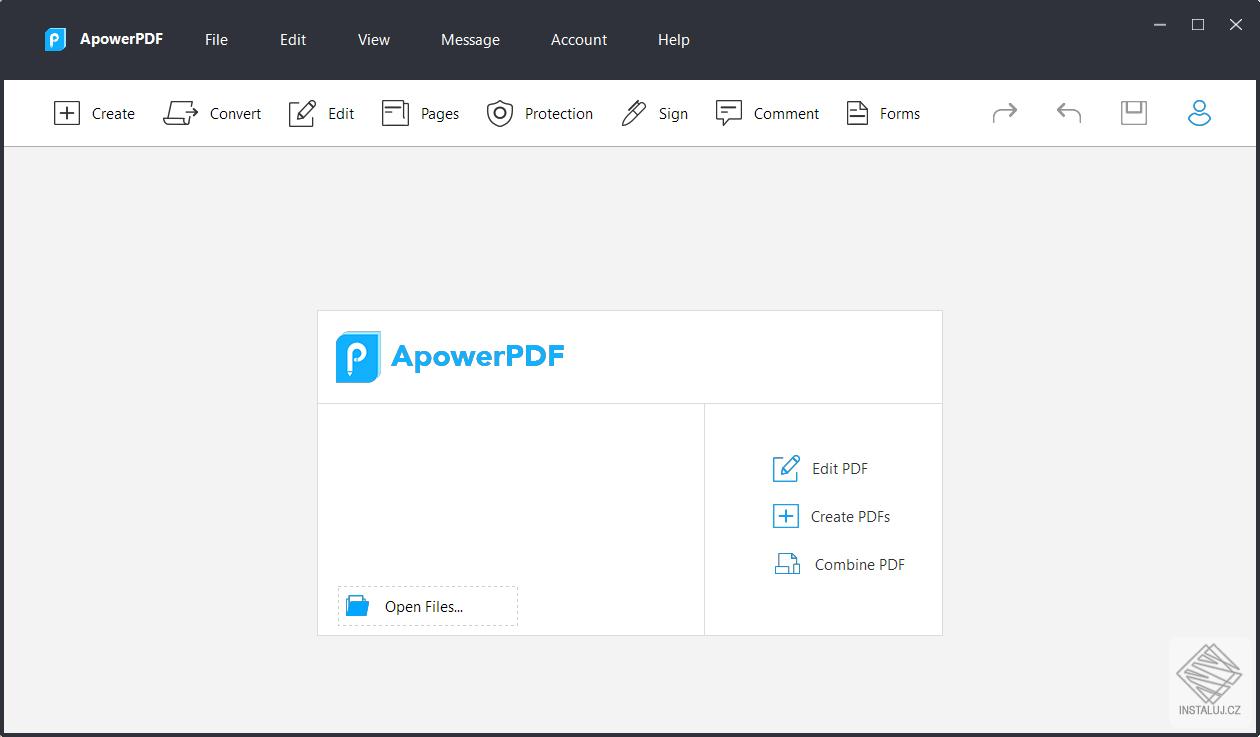Screen dimensions: 1260x737
Task: Click the Forms document icon
Action: [x=857, y=113]
